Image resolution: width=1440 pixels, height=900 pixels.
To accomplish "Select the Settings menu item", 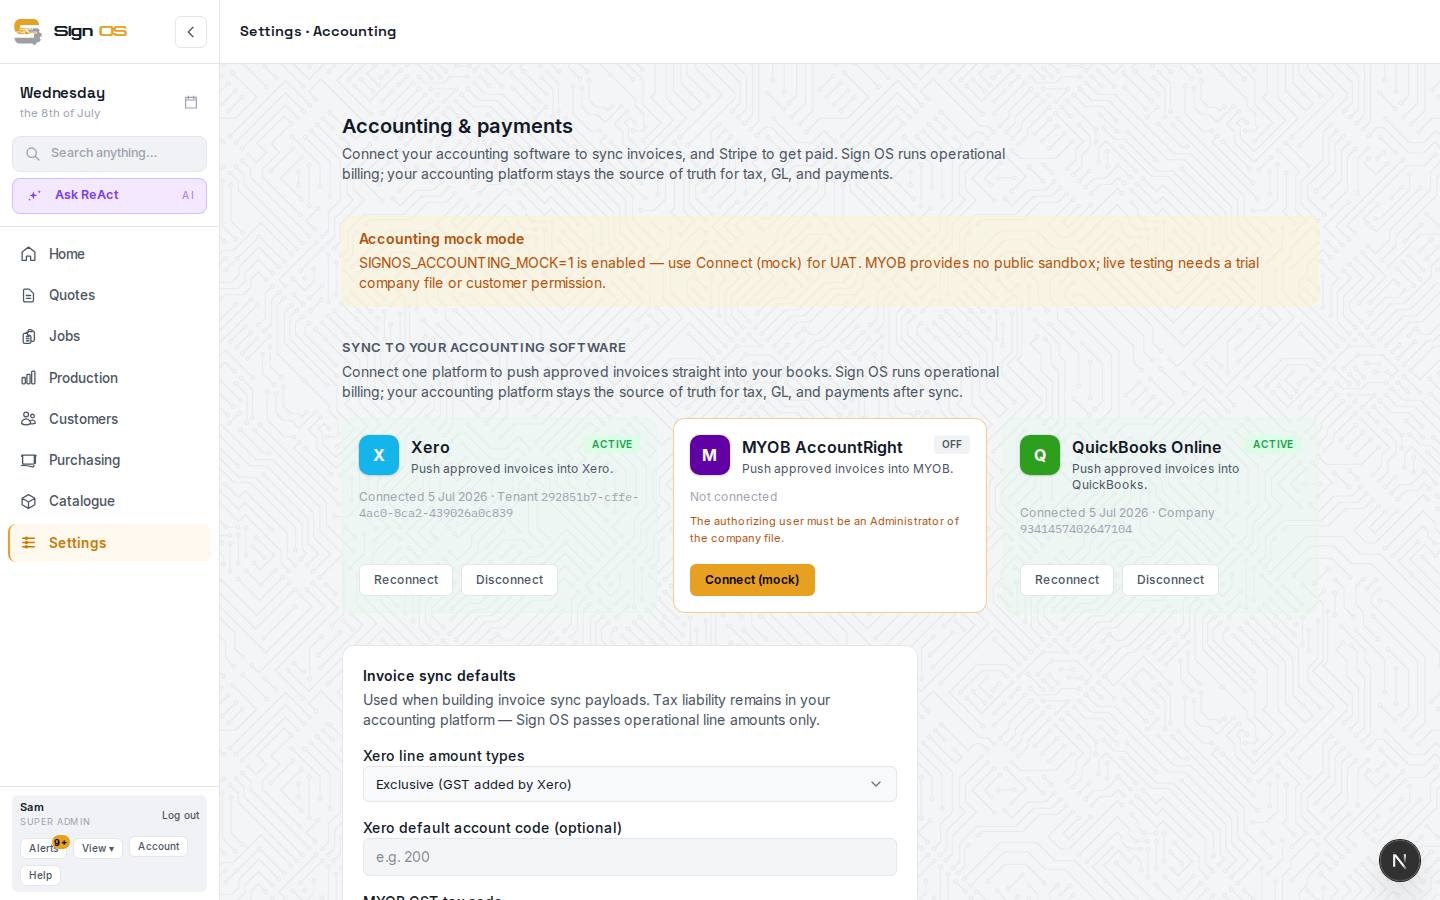I will 109,543.
